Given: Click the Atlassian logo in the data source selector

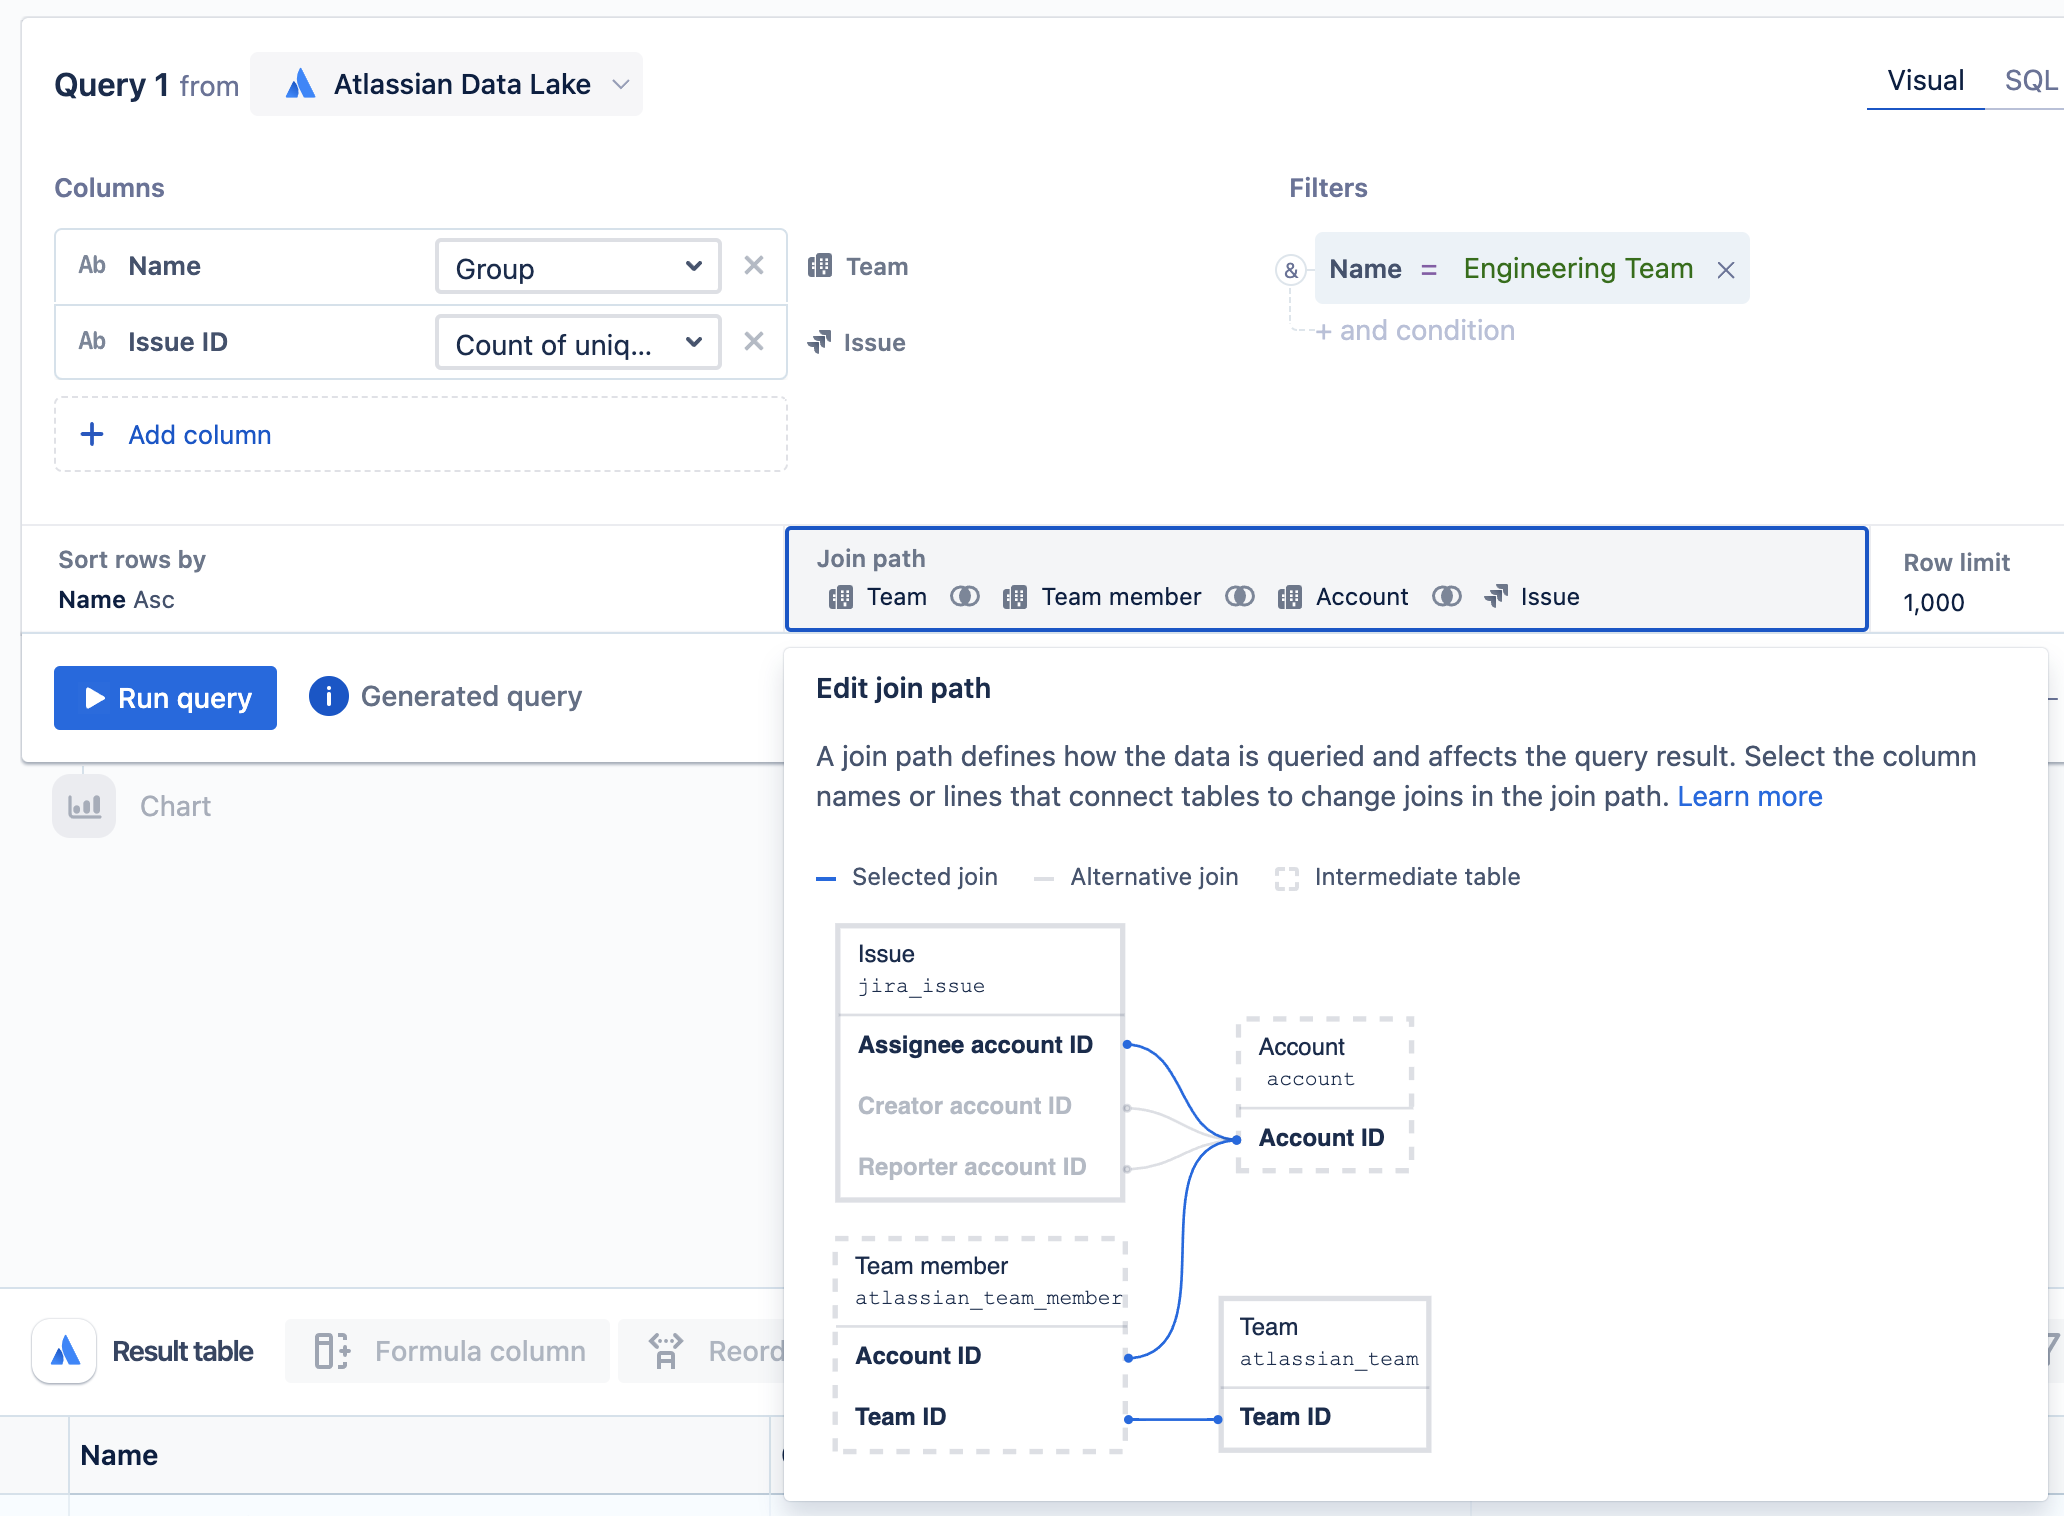Looking at the screenshot, I should coord(300,84).
